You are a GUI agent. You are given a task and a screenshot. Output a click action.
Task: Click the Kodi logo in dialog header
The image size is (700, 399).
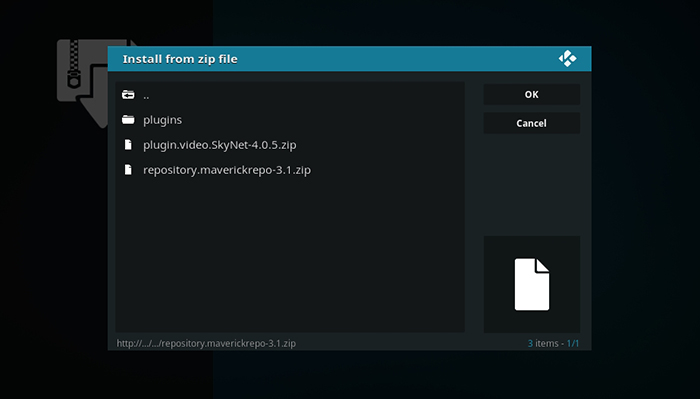(x=567, y=58)
